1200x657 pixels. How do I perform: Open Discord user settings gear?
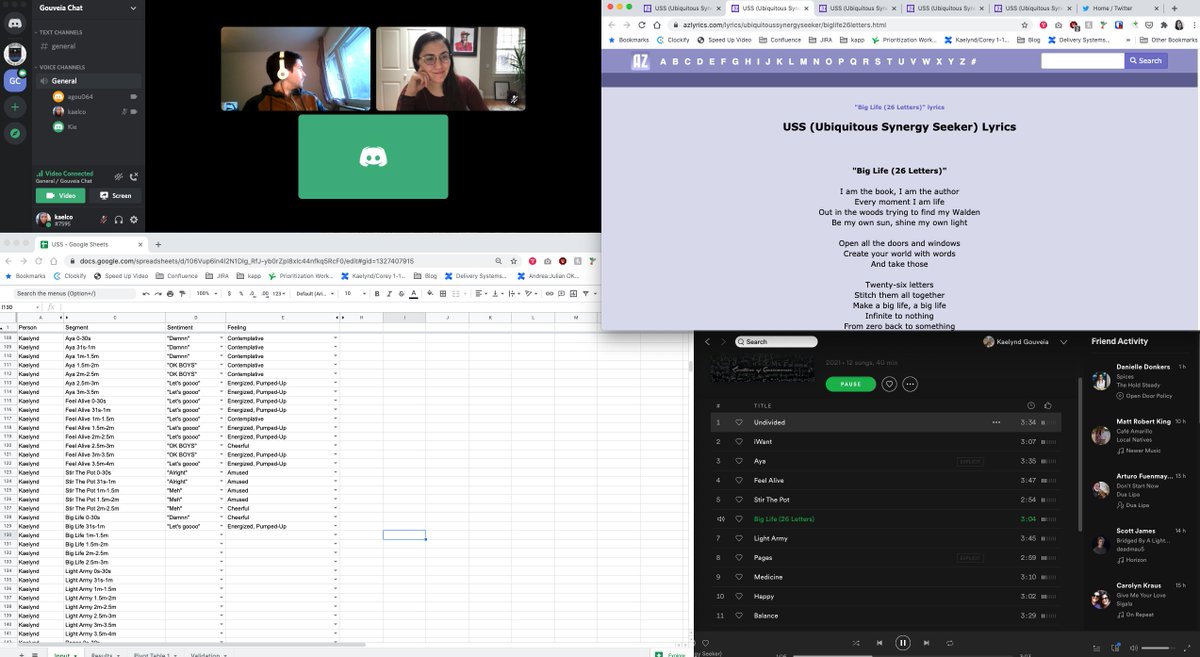point(134,219)
